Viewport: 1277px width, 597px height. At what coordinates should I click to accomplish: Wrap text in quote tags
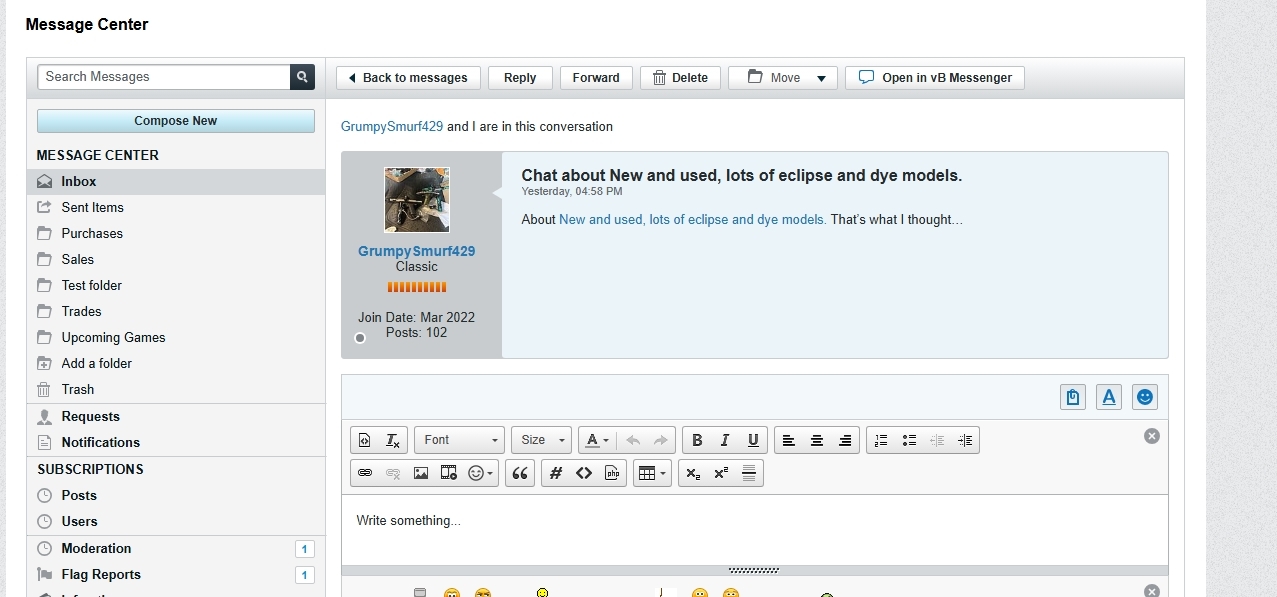(x=520, y=473)
